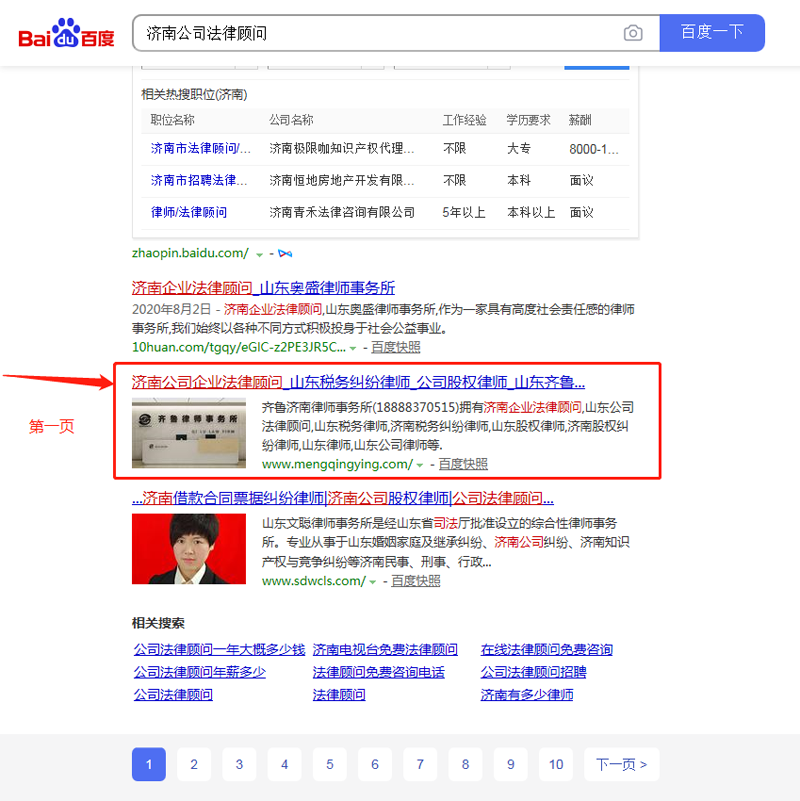Go to results page 2
The height and width of the screenshot is (801, 800).
click(194, 765)
